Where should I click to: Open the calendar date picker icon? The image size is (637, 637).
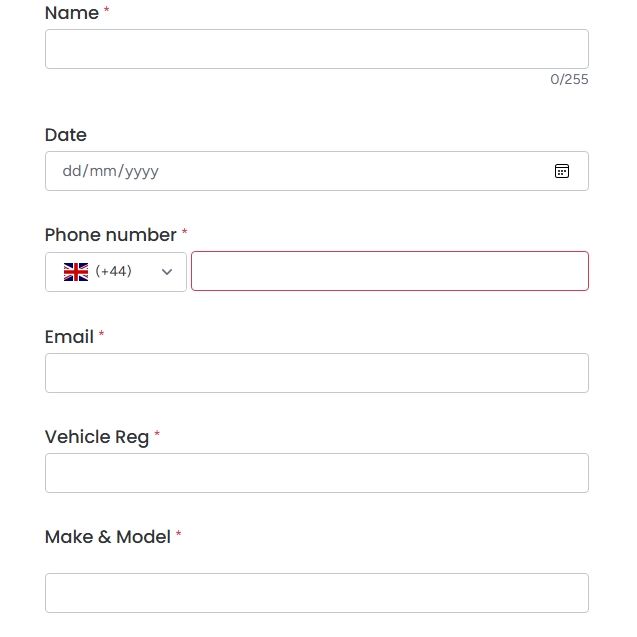click(561, 171)
